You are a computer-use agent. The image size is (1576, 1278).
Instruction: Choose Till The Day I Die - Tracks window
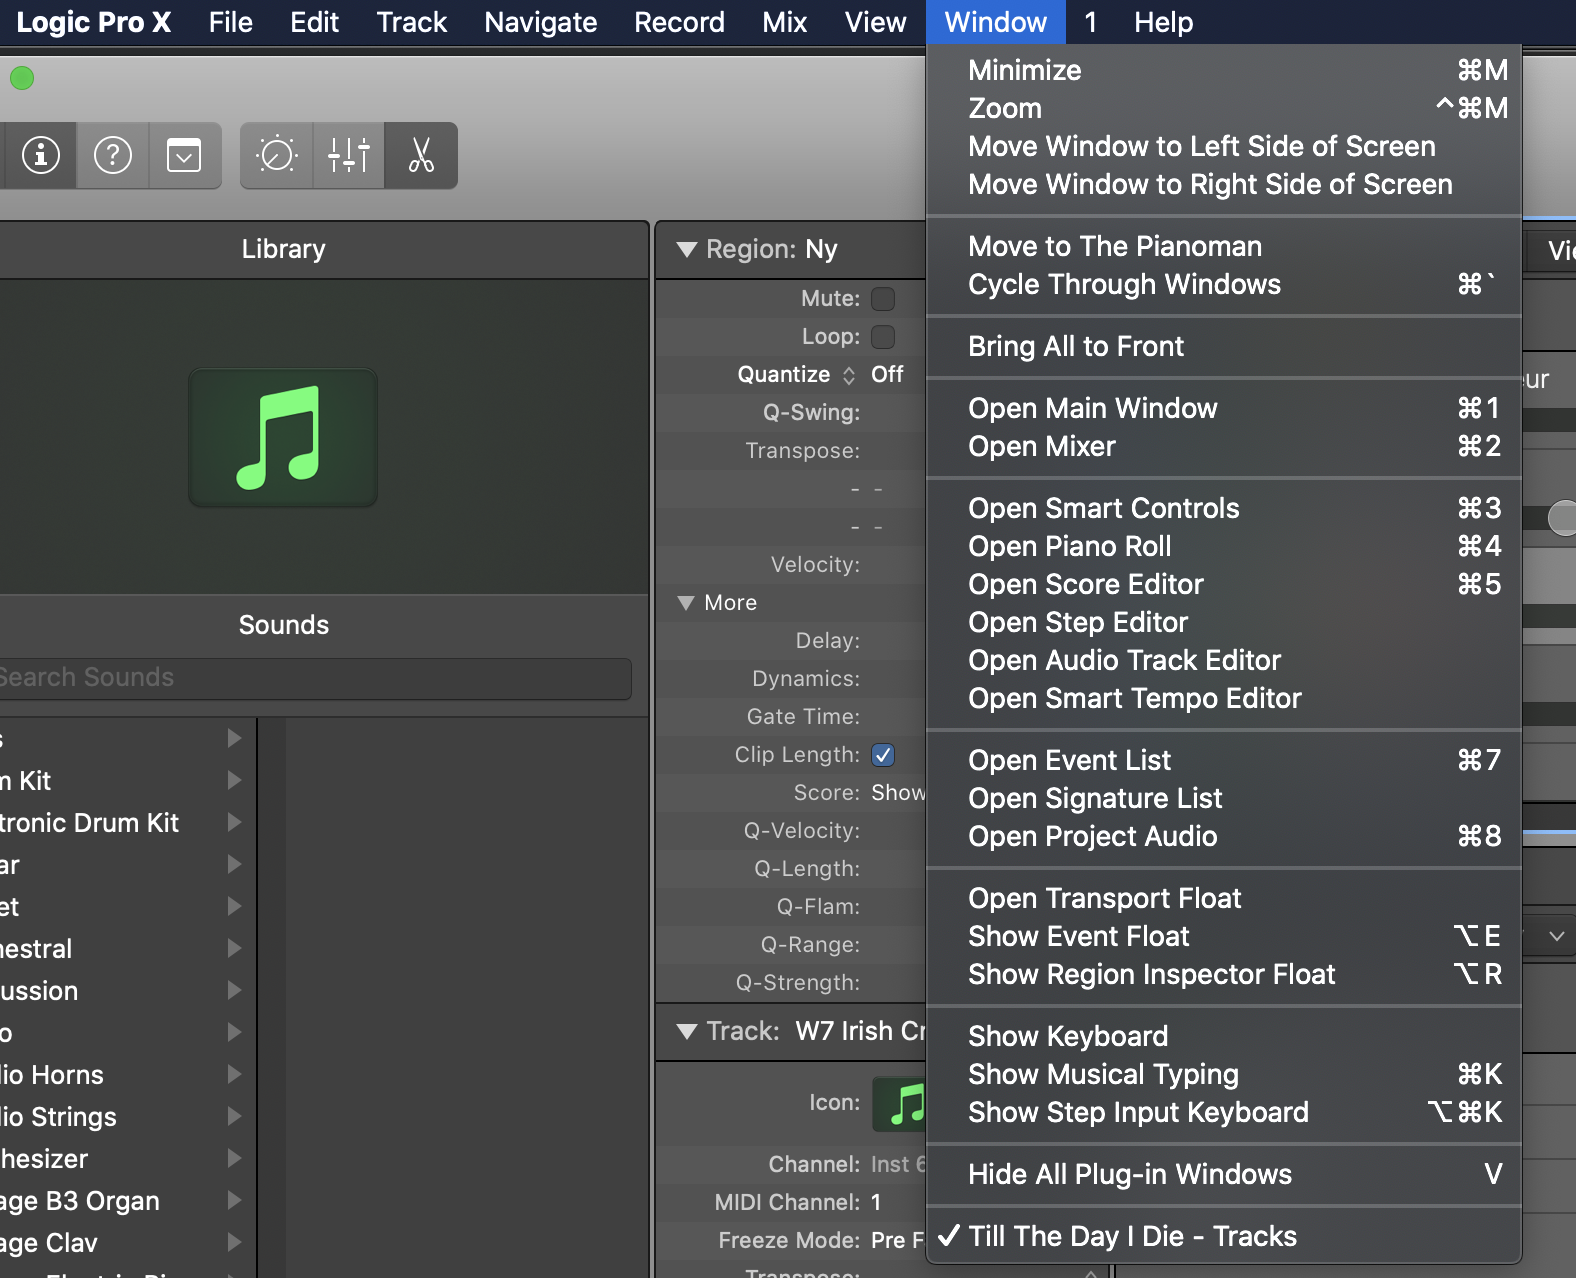pyautogui.click(x=1224, y=1236)
